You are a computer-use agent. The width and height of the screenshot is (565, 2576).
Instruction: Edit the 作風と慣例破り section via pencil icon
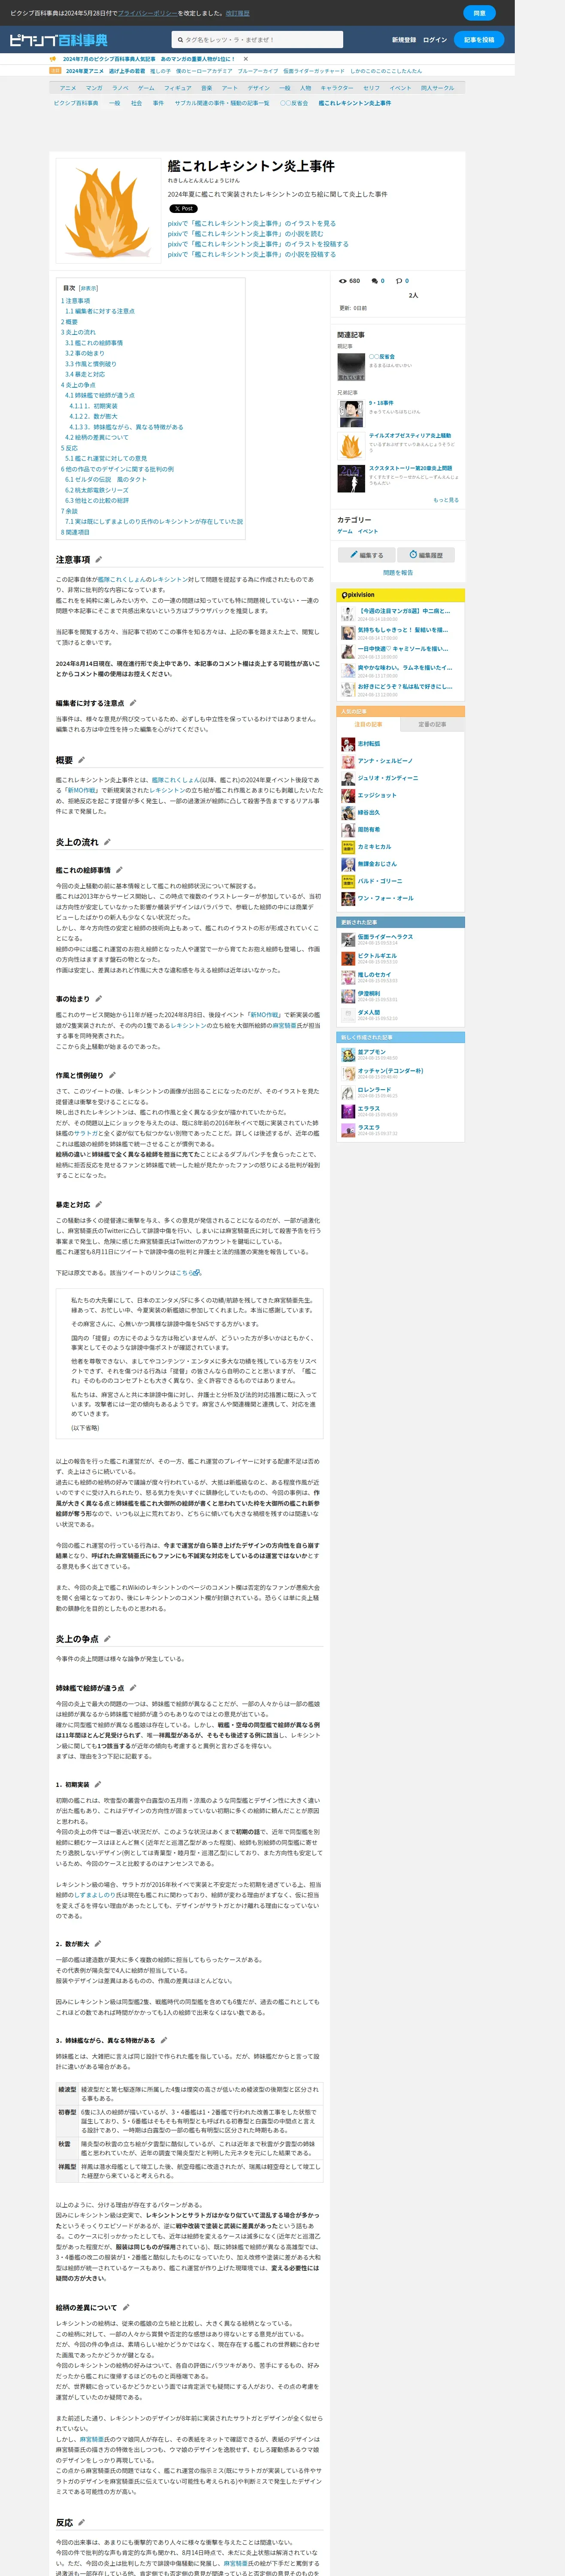[112, 1076]
